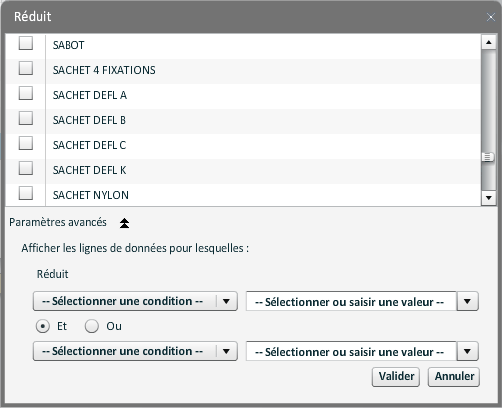Tick the SACHET DEFL C checkbox
This screenshot has width=502, height=408.
tap(26, 143)
